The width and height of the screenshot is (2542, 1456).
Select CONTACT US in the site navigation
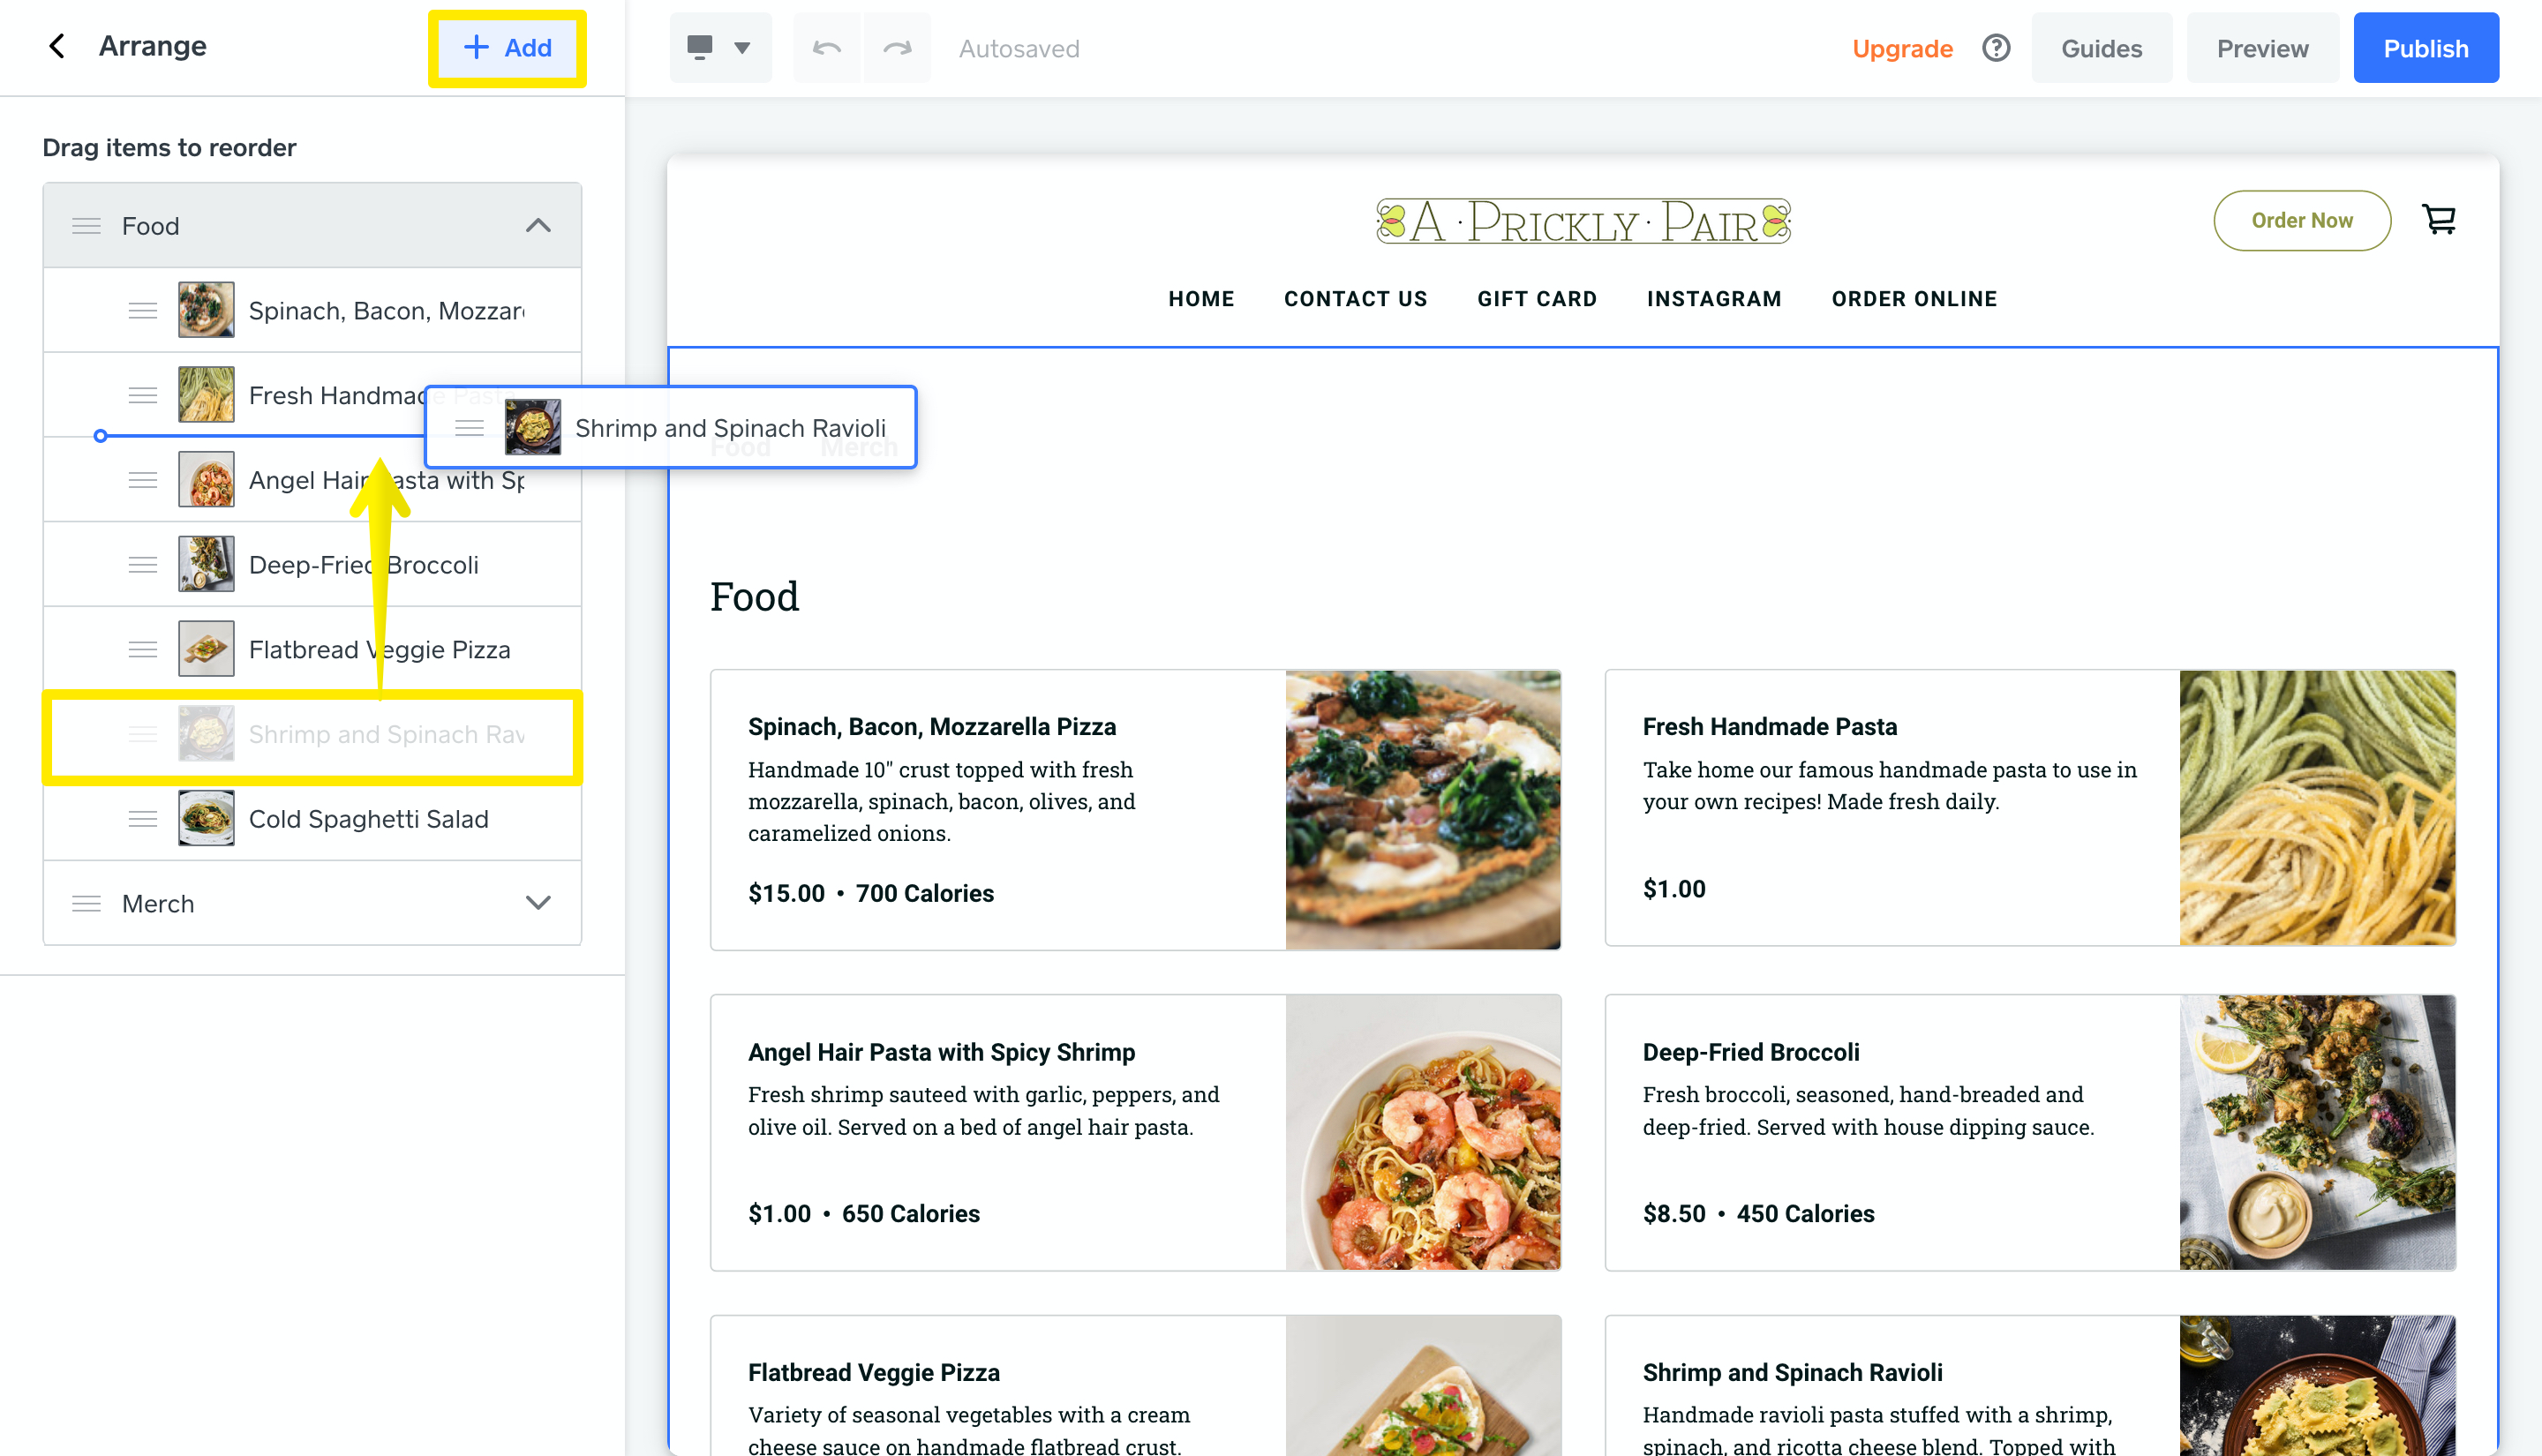point(1356,298)
